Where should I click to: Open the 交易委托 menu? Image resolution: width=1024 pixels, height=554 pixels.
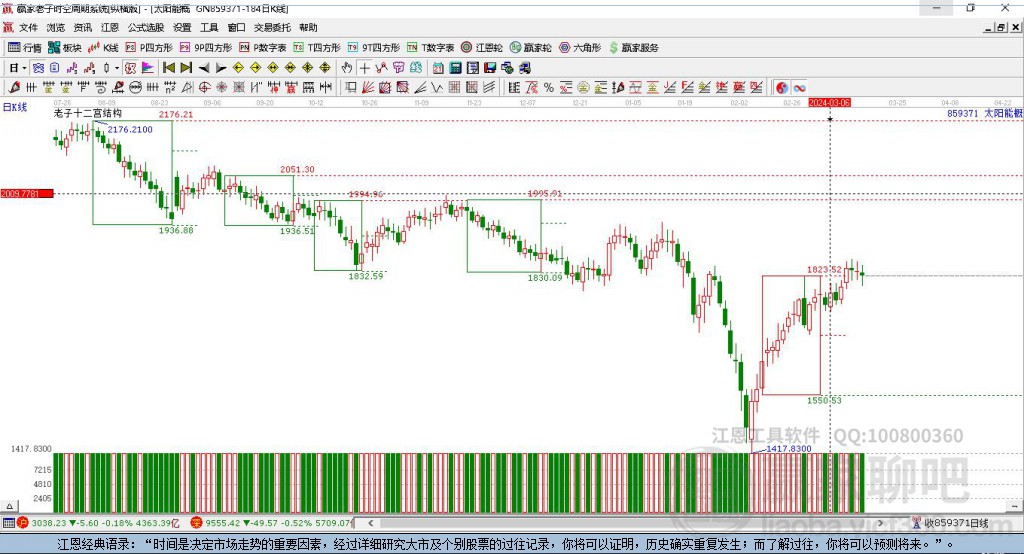tap(272, 27)
